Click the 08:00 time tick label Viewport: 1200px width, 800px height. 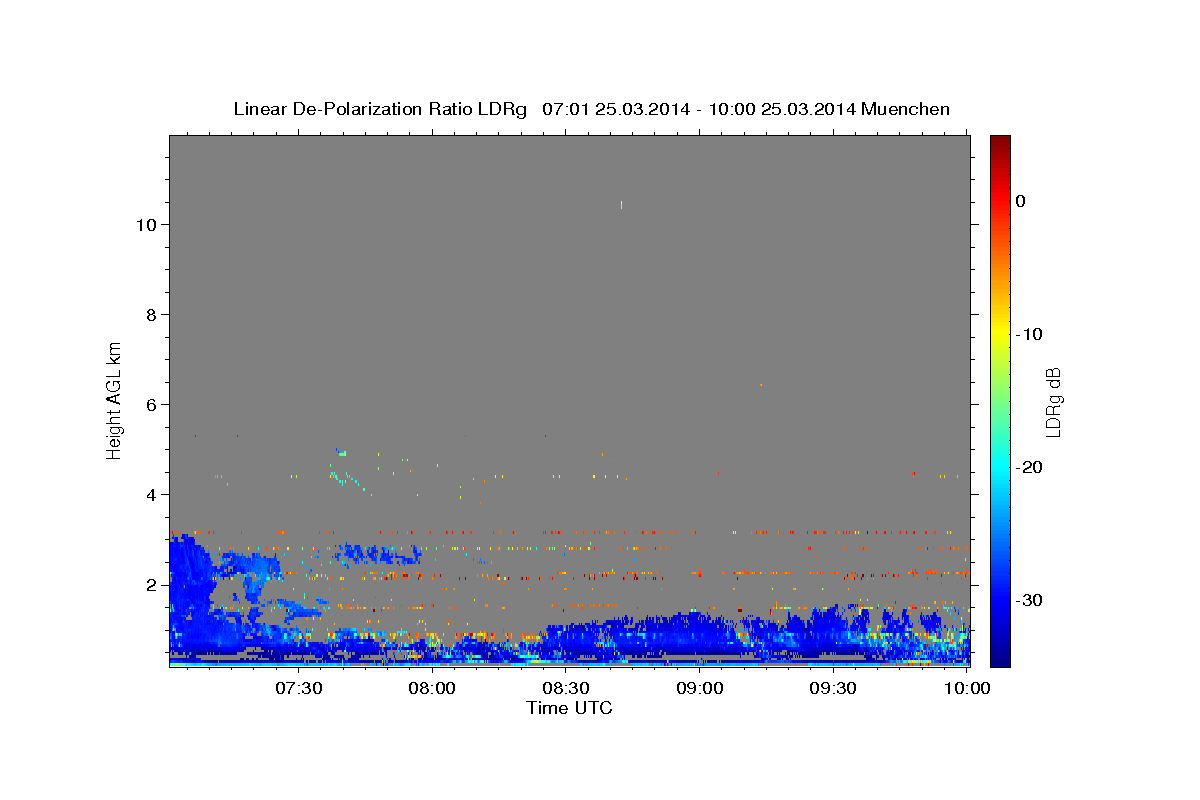pos(432,688)
